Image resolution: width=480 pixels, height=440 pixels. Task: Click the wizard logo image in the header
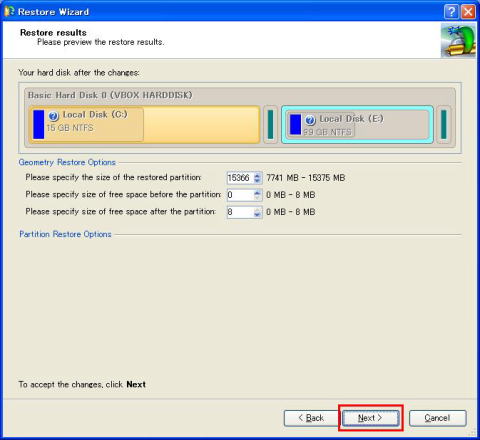pos(458,40)
